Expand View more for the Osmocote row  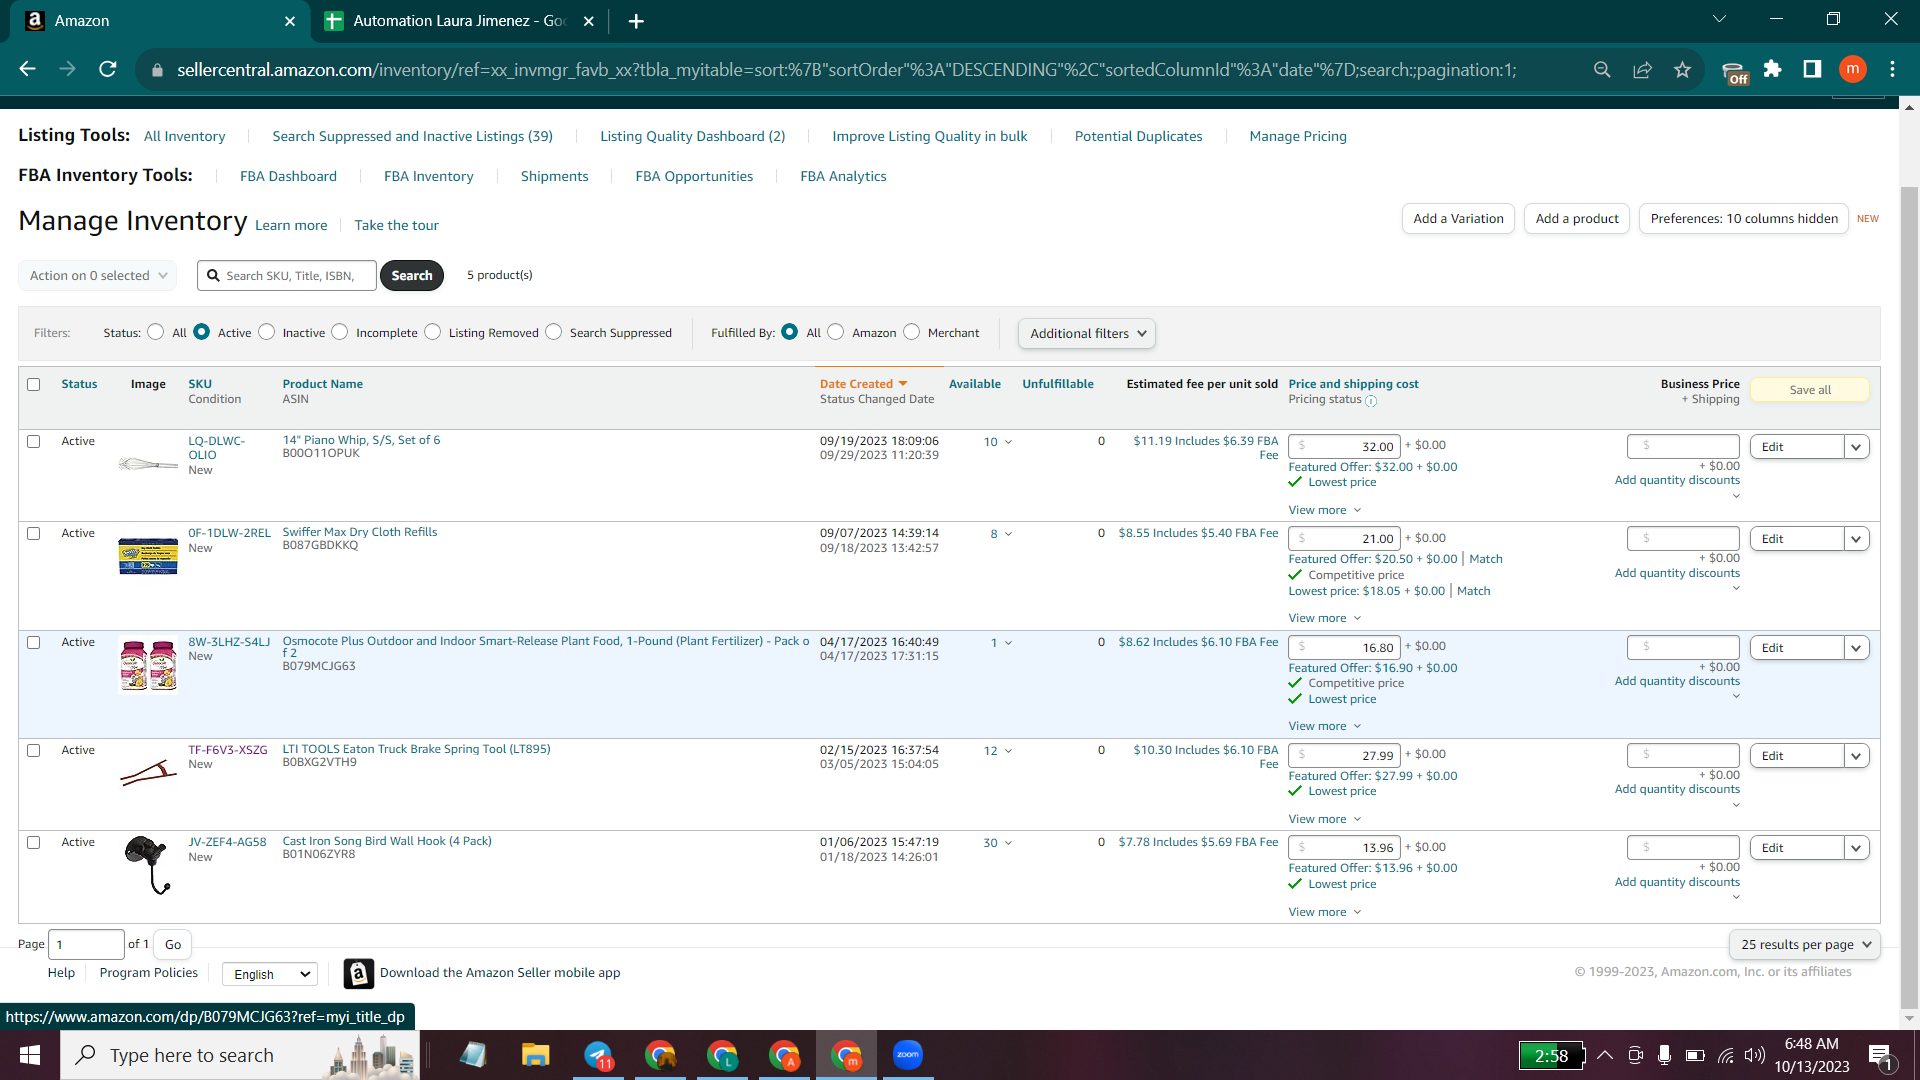[1325, 726]
